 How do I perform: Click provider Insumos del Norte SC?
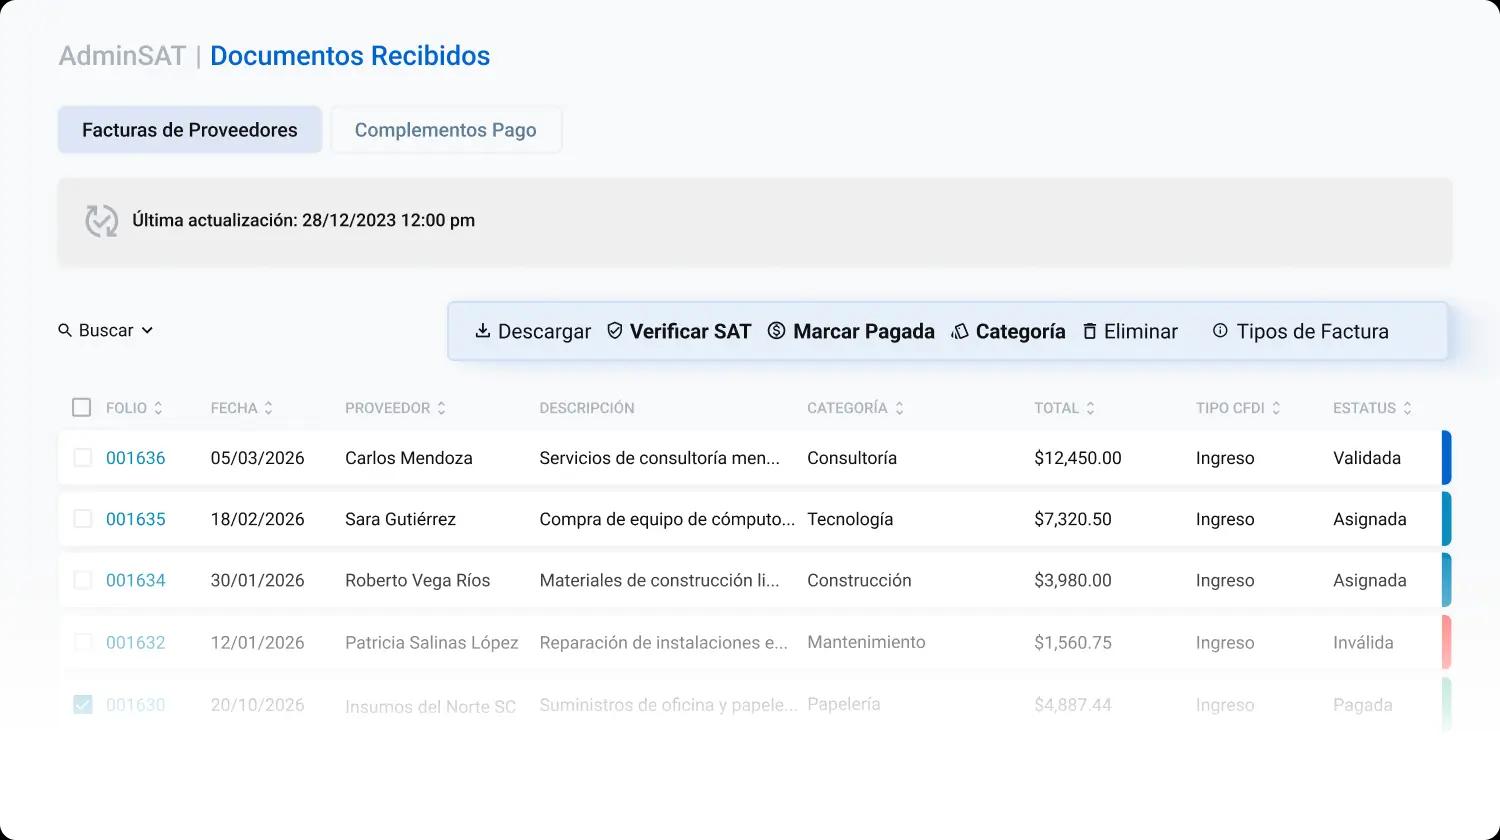coord(431,706)
